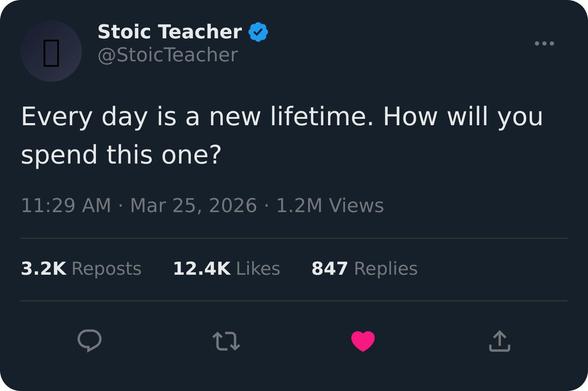The width and height of the screenshot is (588, 391).
Task: Click the Likes label text
Action: (x=258, y=268)
